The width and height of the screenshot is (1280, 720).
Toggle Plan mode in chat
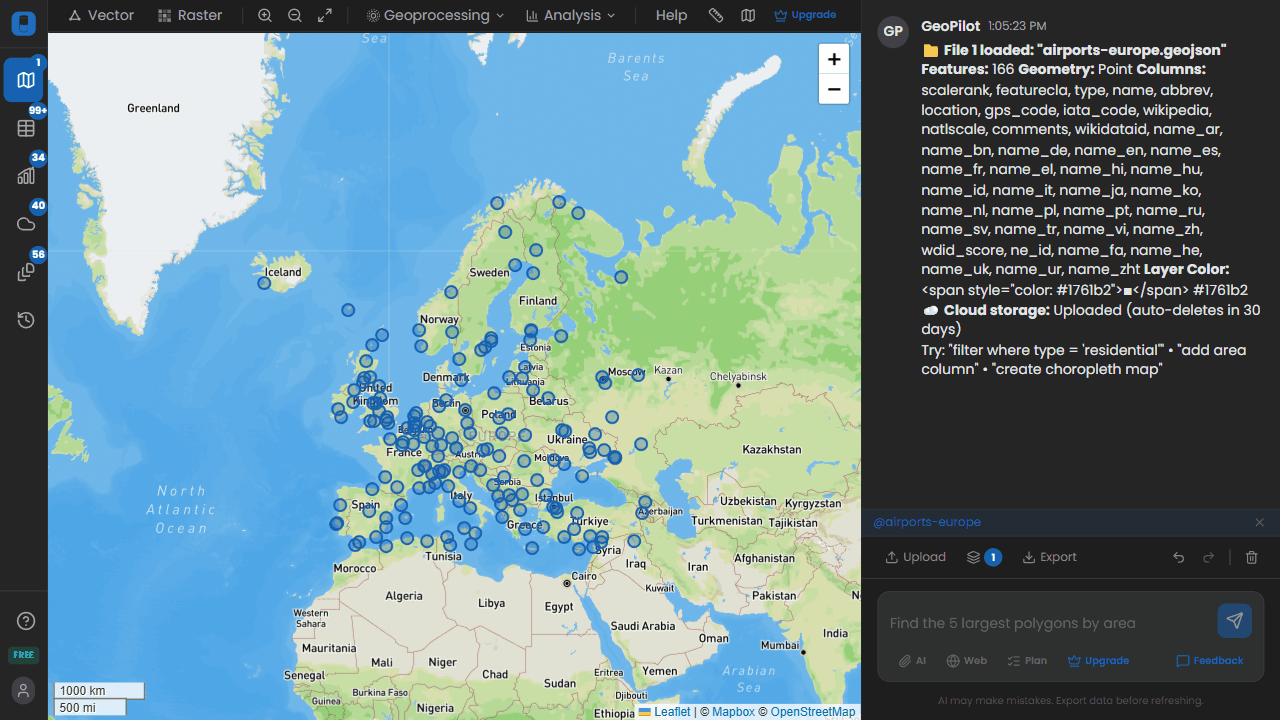pos(1027,660)
